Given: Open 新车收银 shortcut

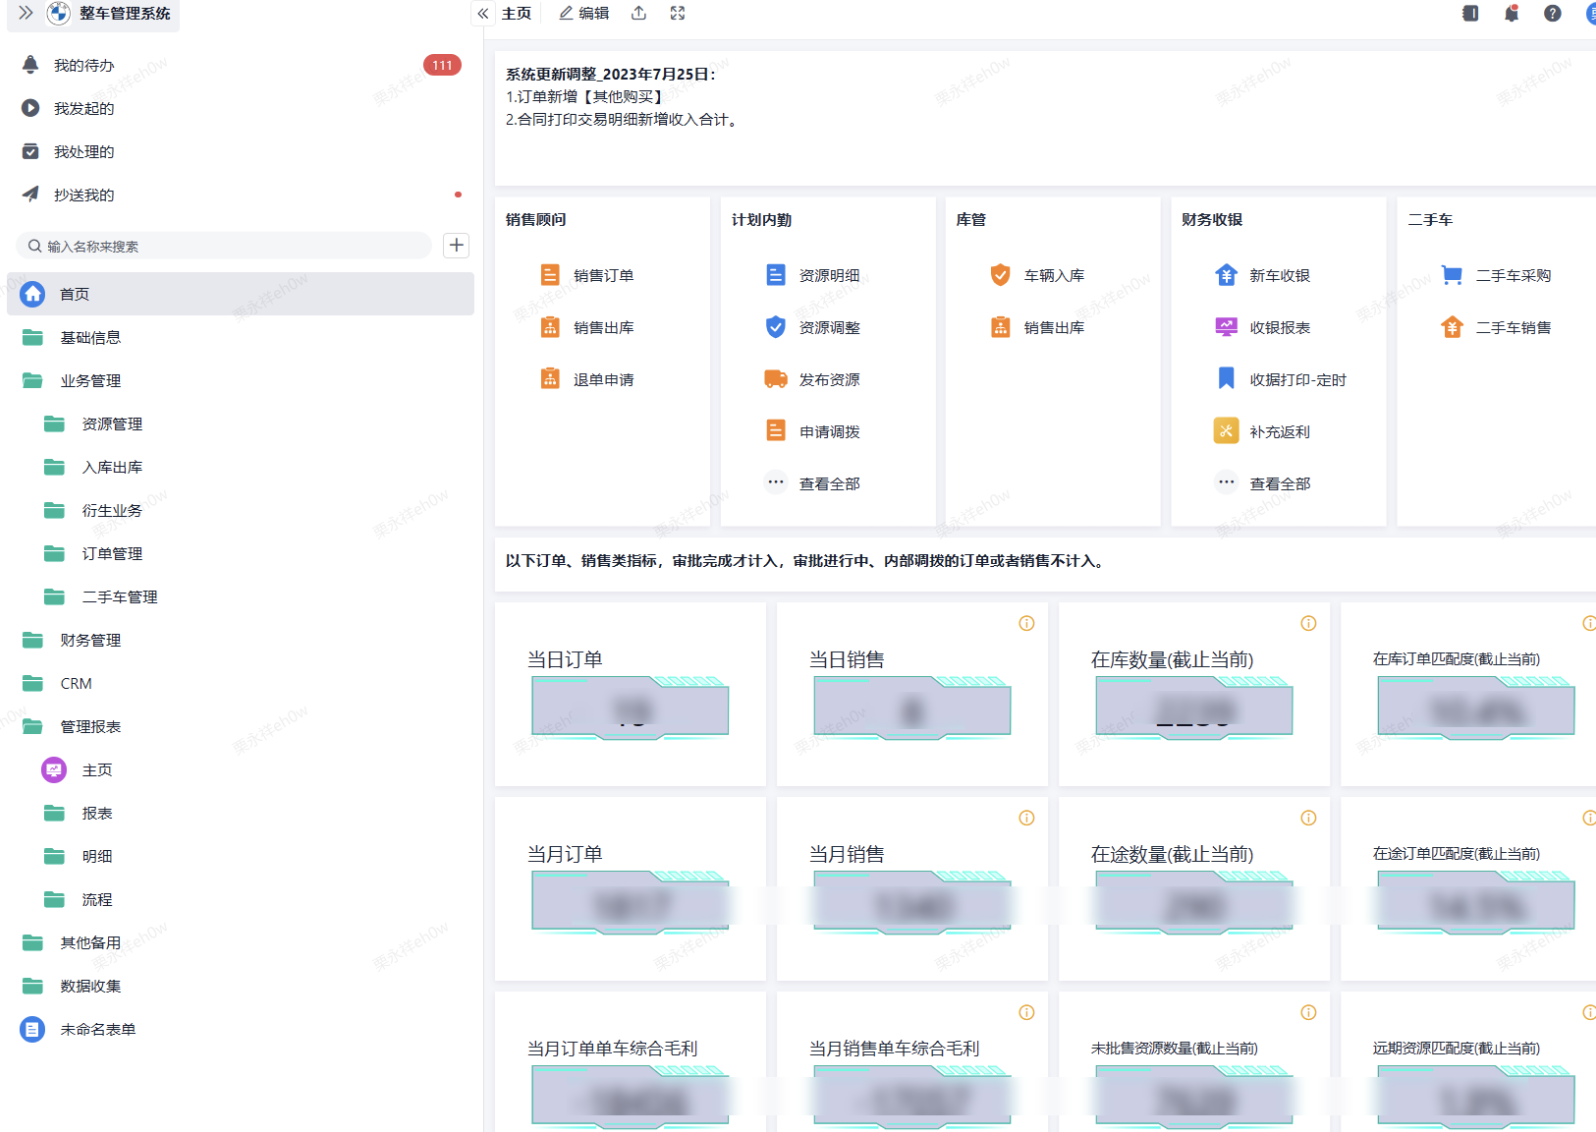Looking at the screenshot, I should tap(1262, 275).
